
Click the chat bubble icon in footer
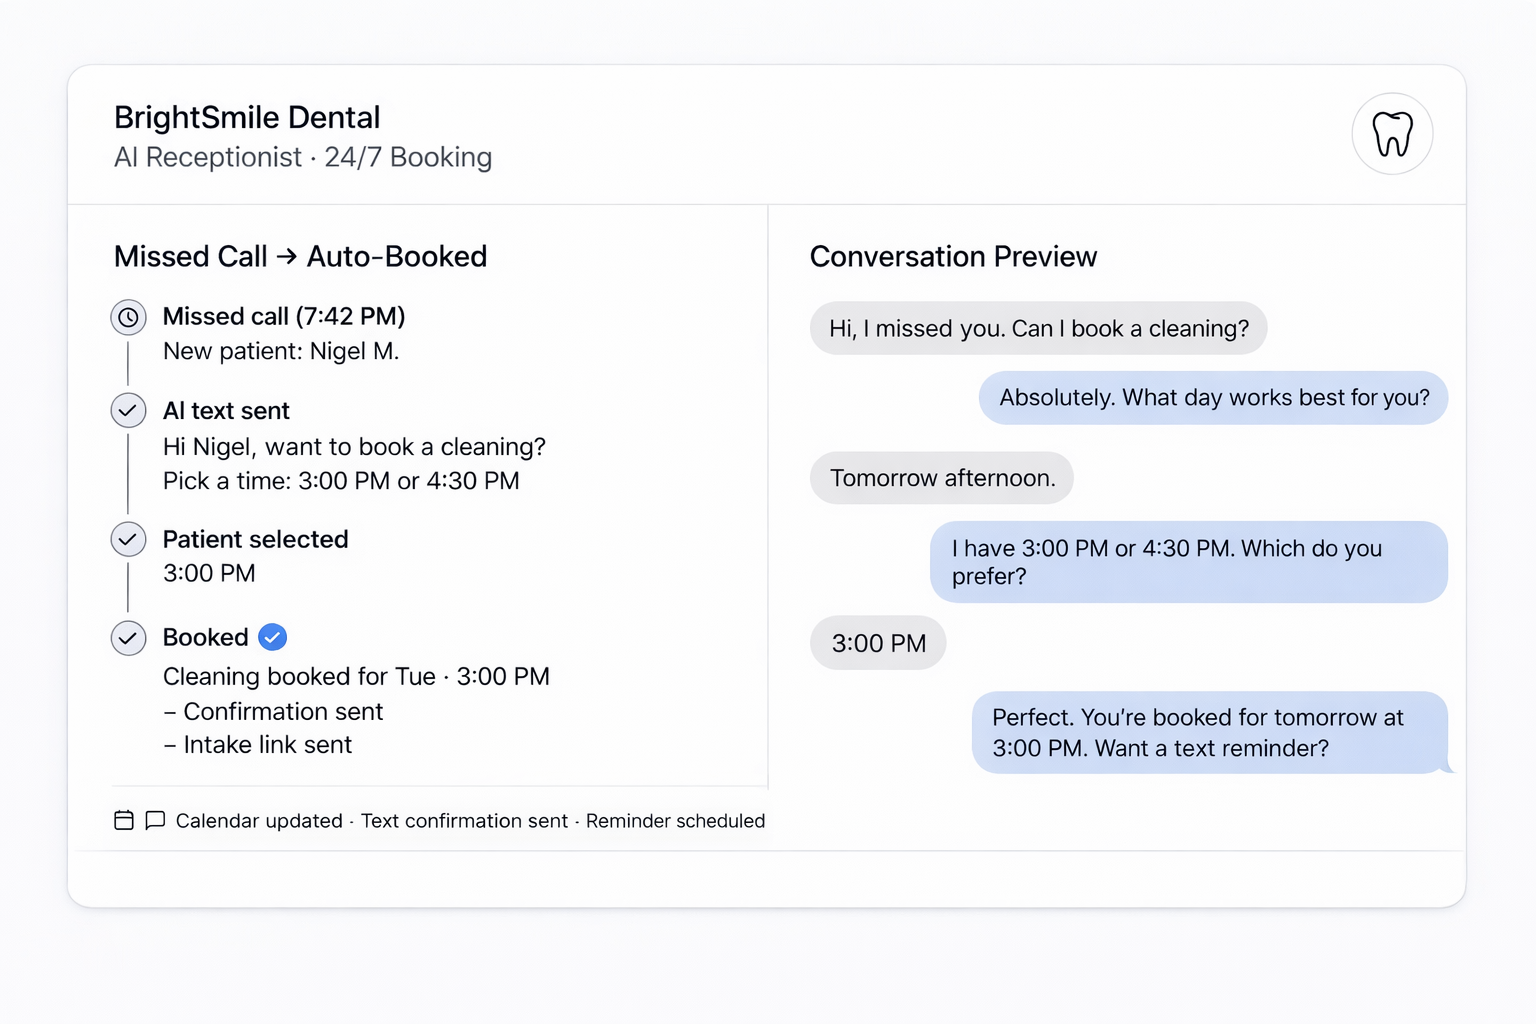coord(155,820)
